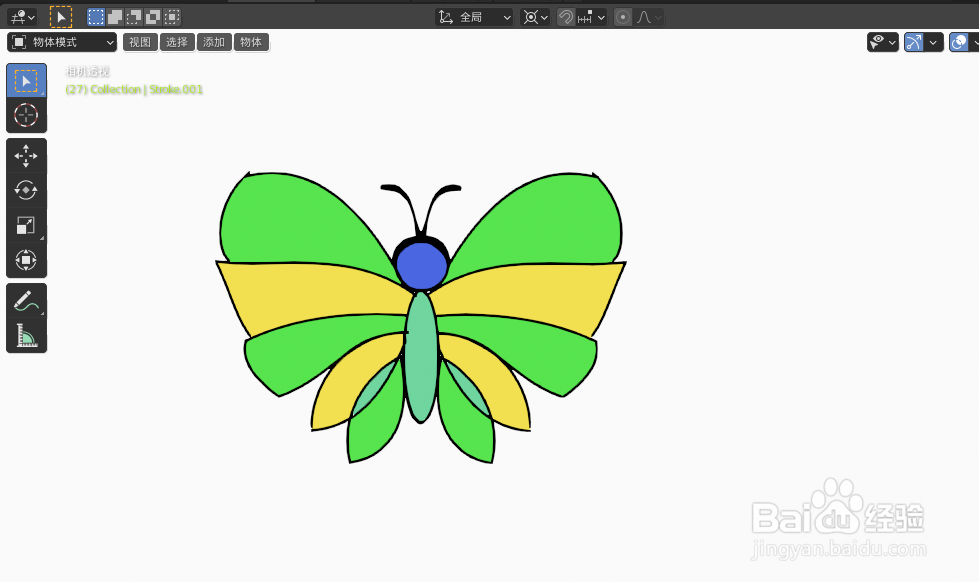This screenshot has height=582, width=979.
Task: Expand the gizmo options arrow
Action: pyautogui.click(x=933, y=42)
